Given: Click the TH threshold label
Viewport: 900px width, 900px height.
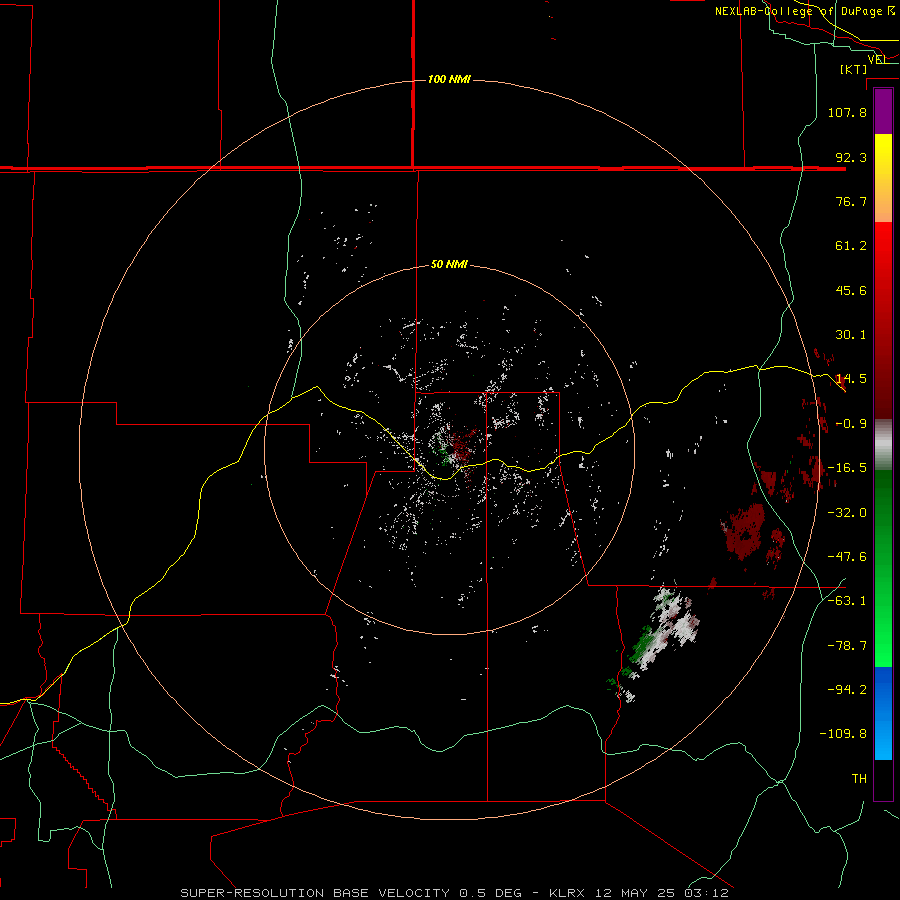Looking at the screenshot, I should click(x=859, y=779).
